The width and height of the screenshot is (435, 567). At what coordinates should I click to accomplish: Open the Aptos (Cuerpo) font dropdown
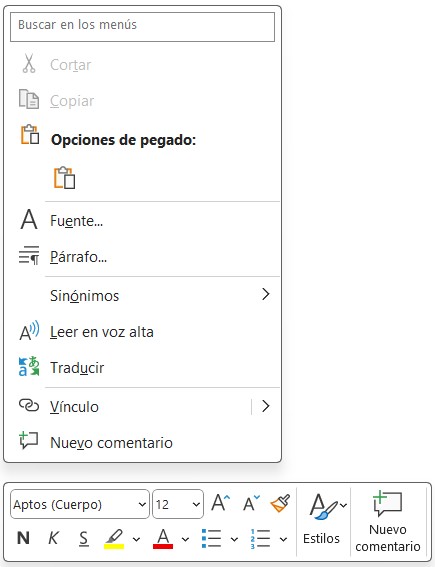(80, 504)
